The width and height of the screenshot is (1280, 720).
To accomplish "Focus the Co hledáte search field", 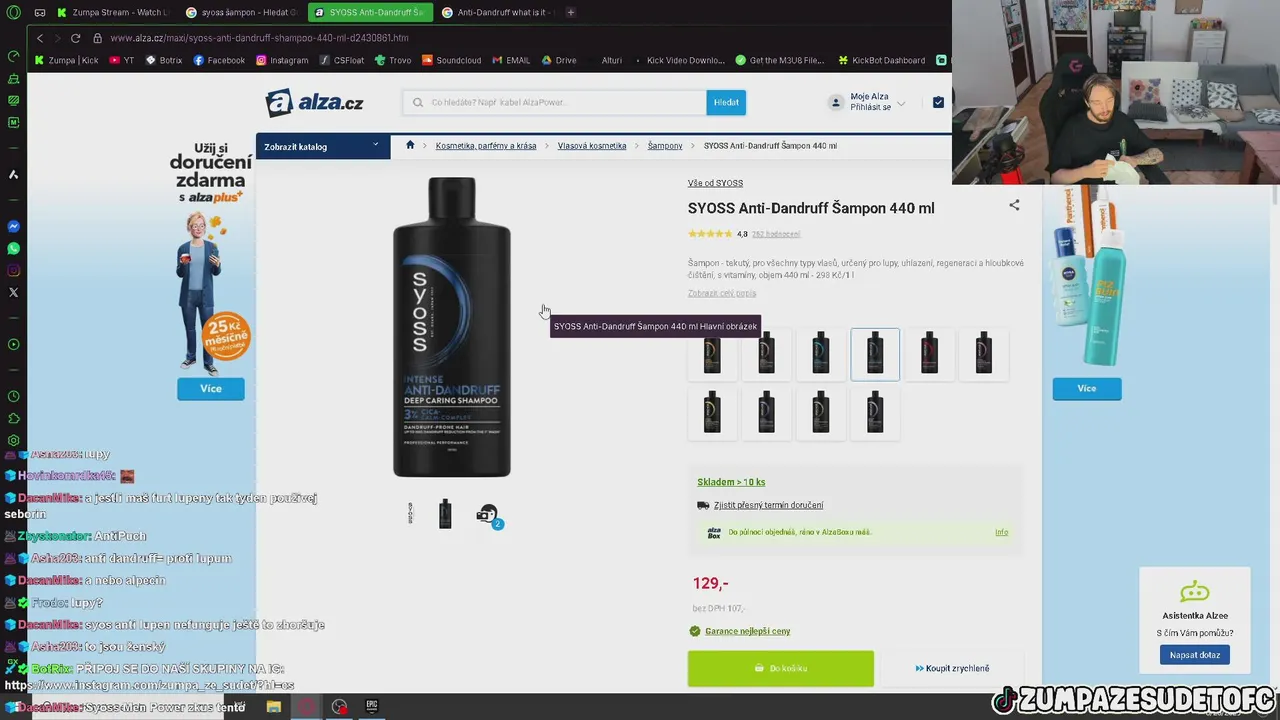I will [x=555, y=102].
